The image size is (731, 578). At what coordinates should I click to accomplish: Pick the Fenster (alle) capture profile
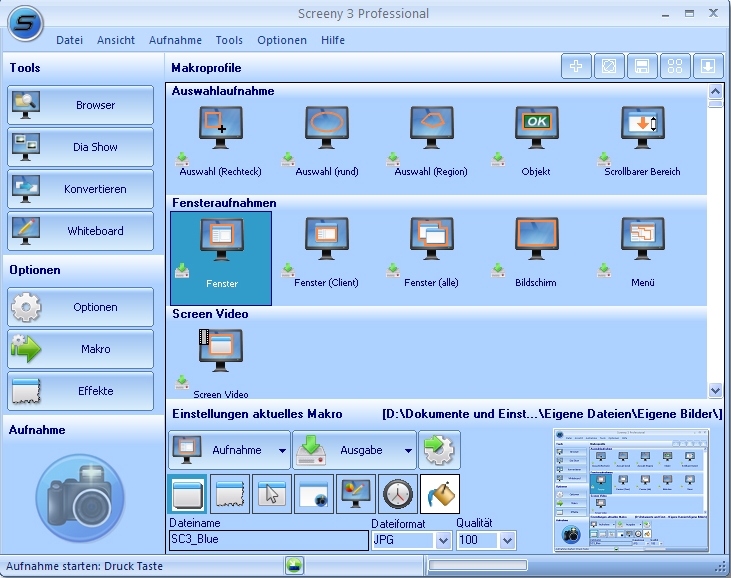coord(431,252)
